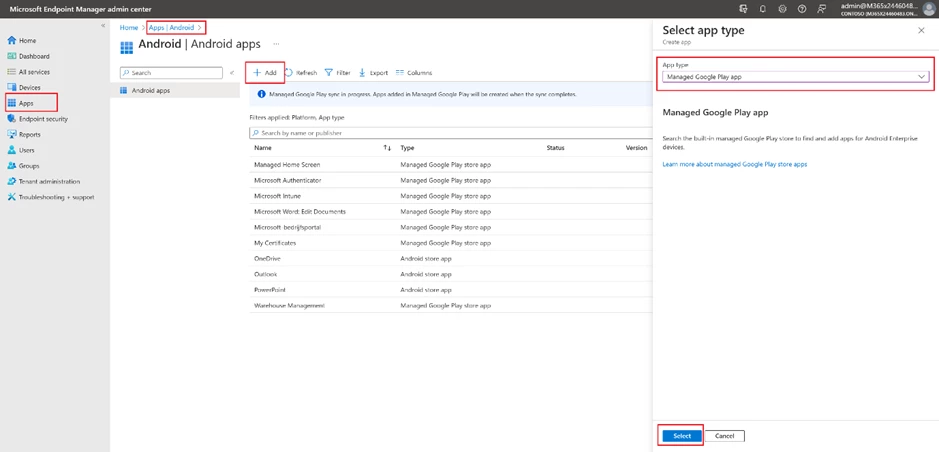
Task: Open the Filter option in the toolbar
Action: (x=338, y=72)
